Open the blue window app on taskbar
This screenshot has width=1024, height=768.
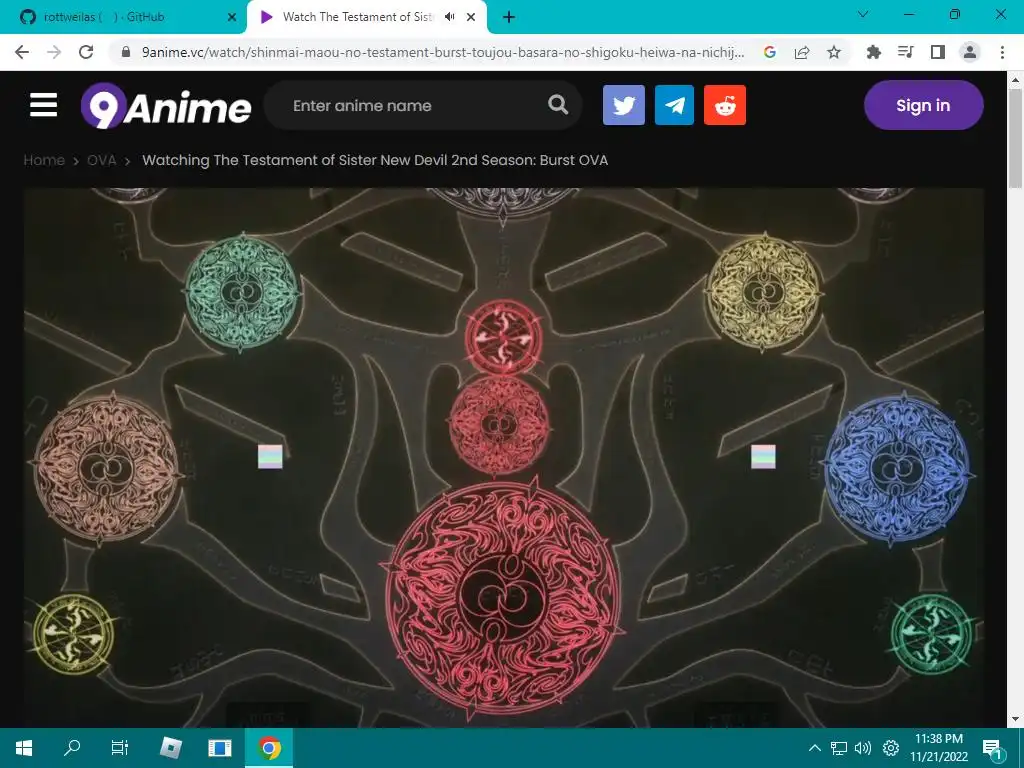tap(219, 748)
